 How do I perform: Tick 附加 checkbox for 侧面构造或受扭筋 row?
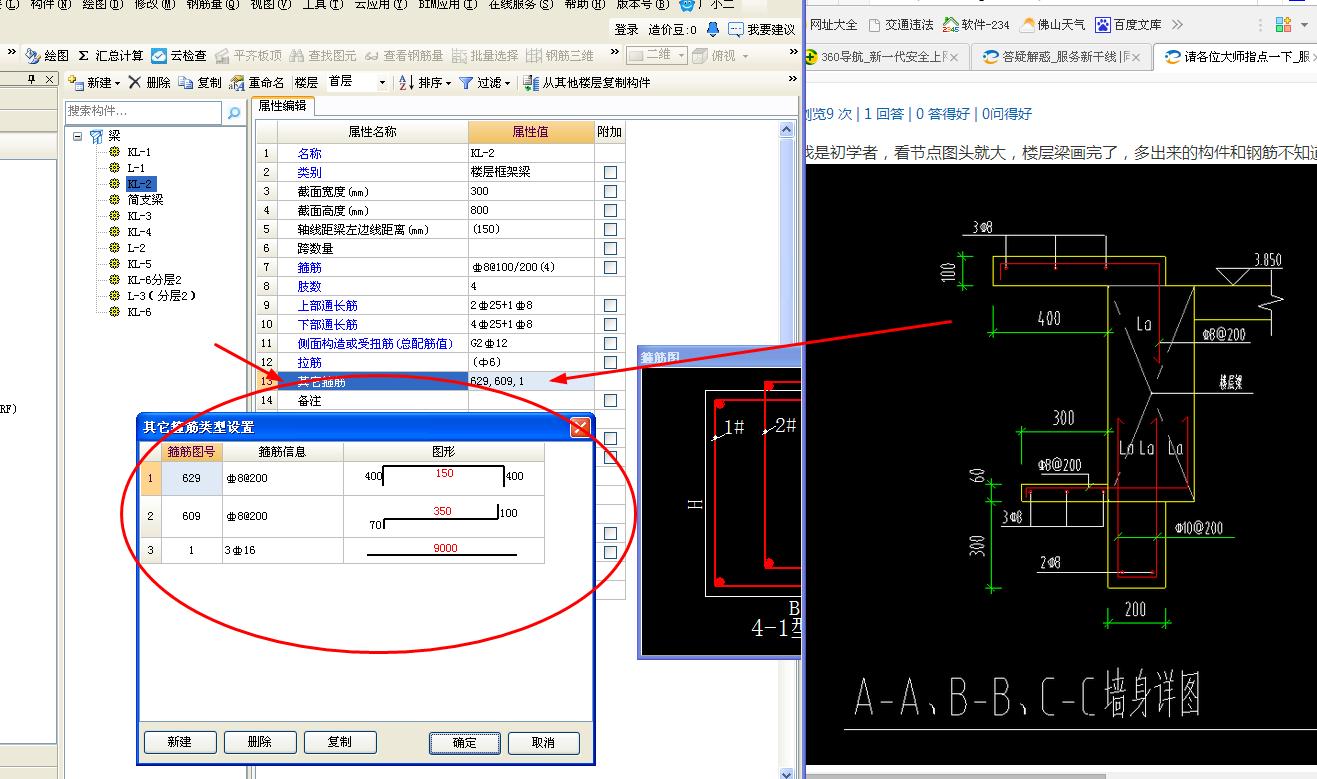(610, 343)
